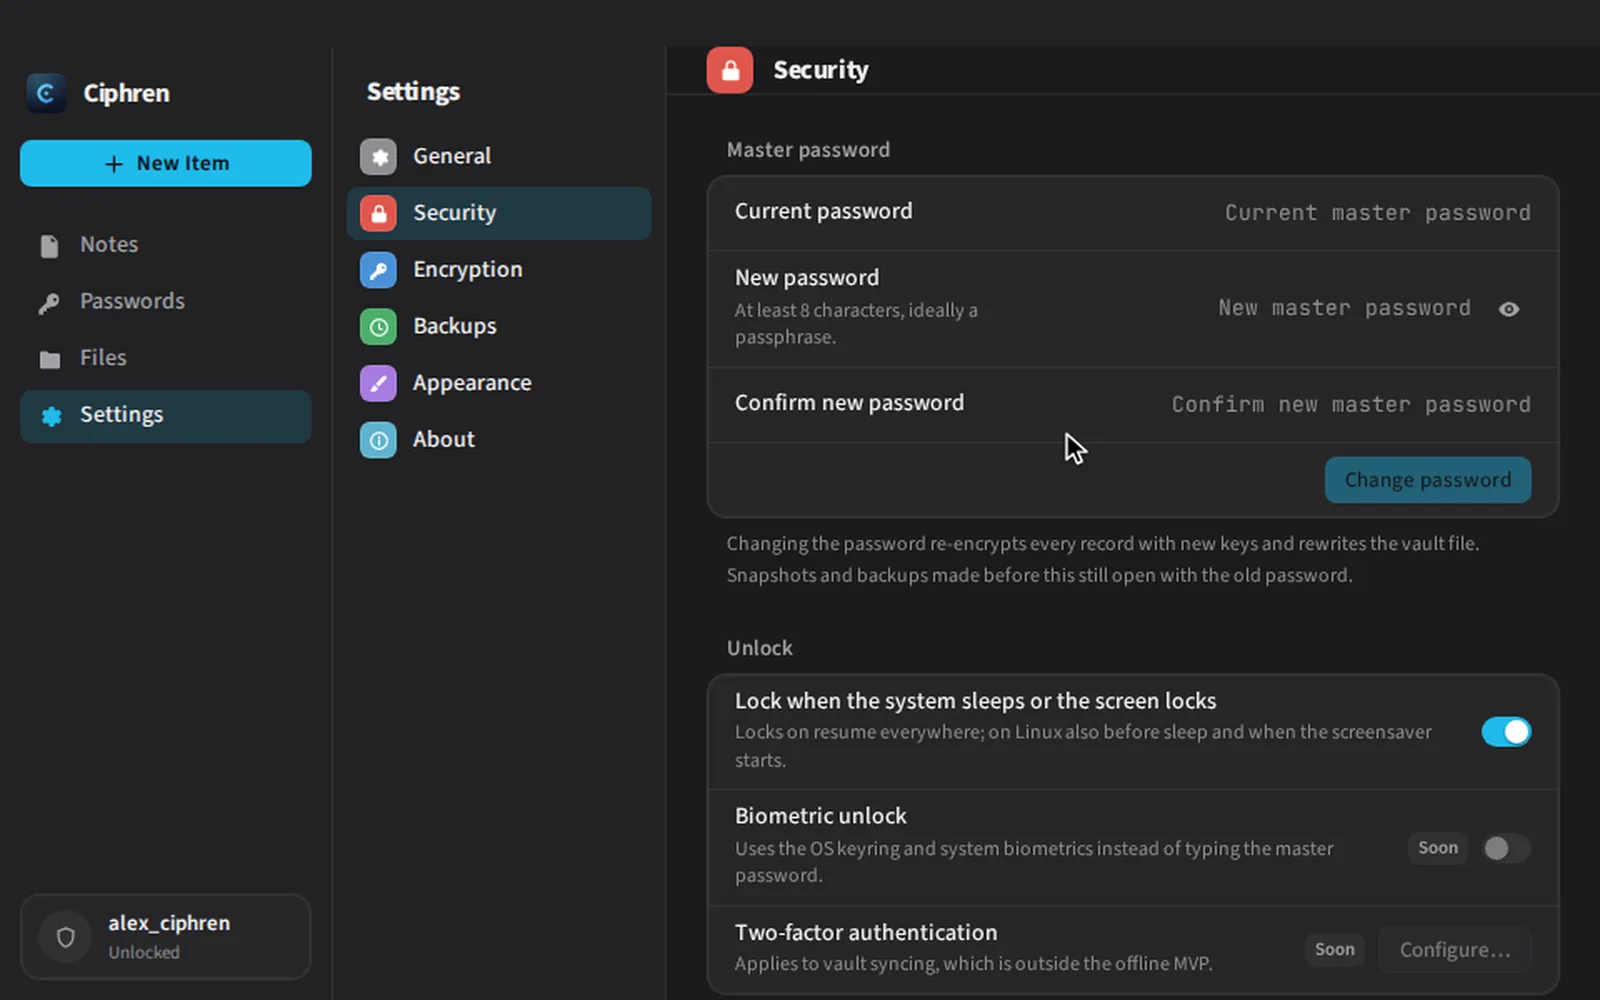The height and width of the screenshot is (1000, 1600).
Task: Click the green Backups clock icon
Action: tap(378, 326)
